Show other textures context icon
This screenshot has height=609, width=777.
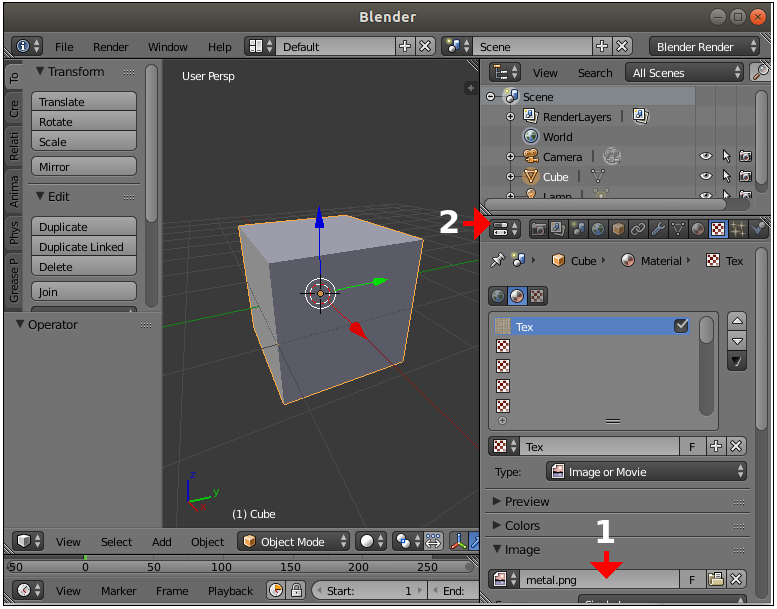click(x=537, y=296)
